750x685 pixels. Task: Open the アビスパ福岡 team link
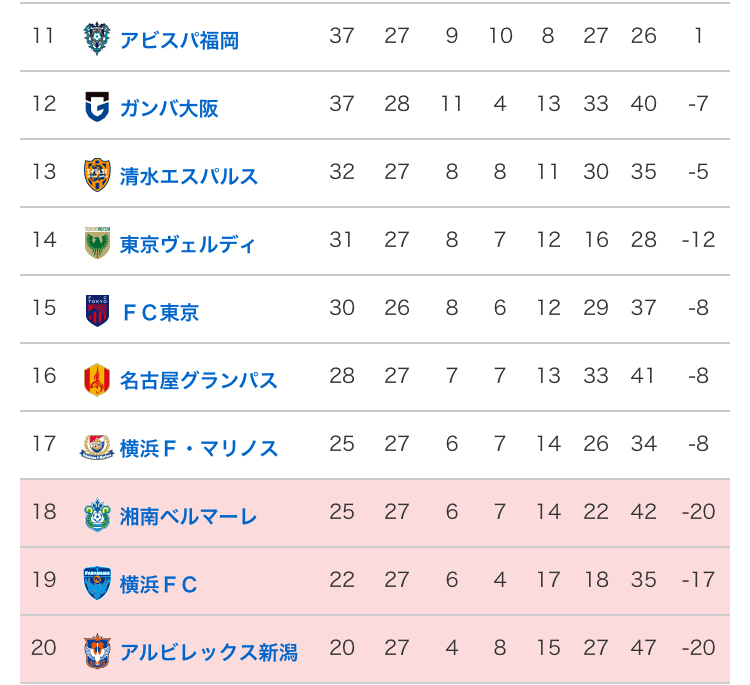coord(179,40)
